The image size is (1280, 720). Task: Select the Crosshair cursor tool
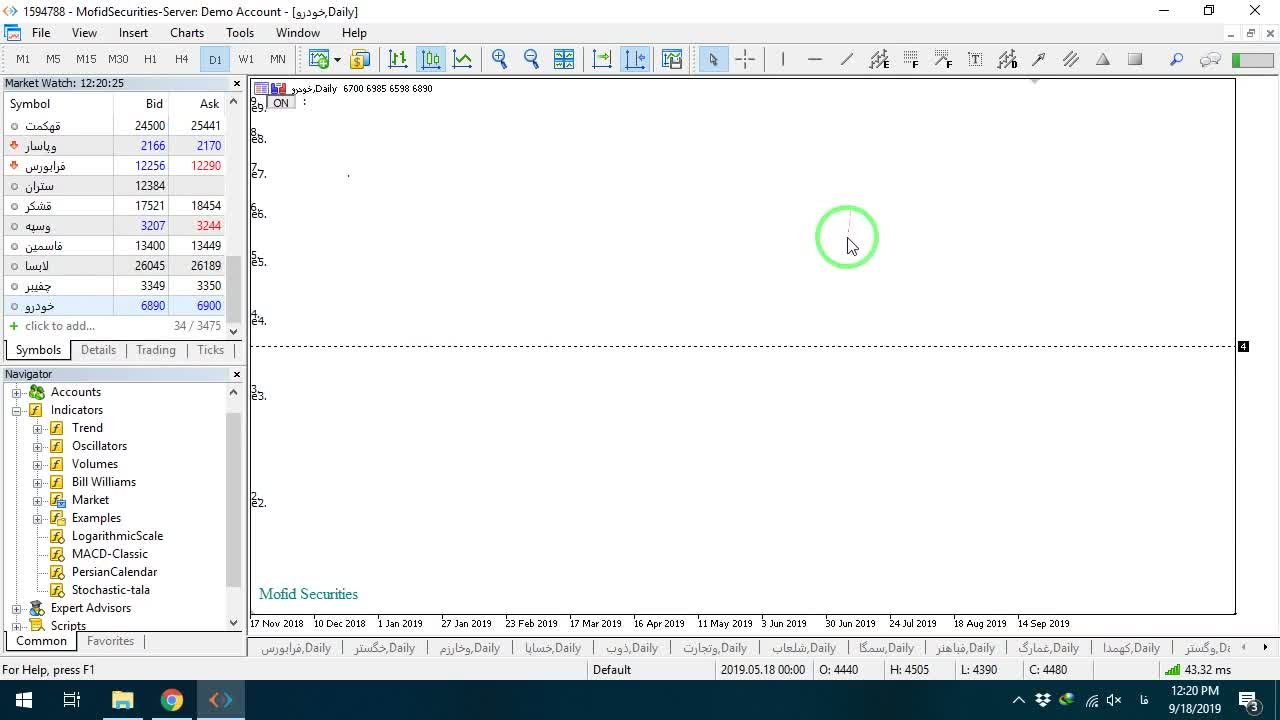745,60
